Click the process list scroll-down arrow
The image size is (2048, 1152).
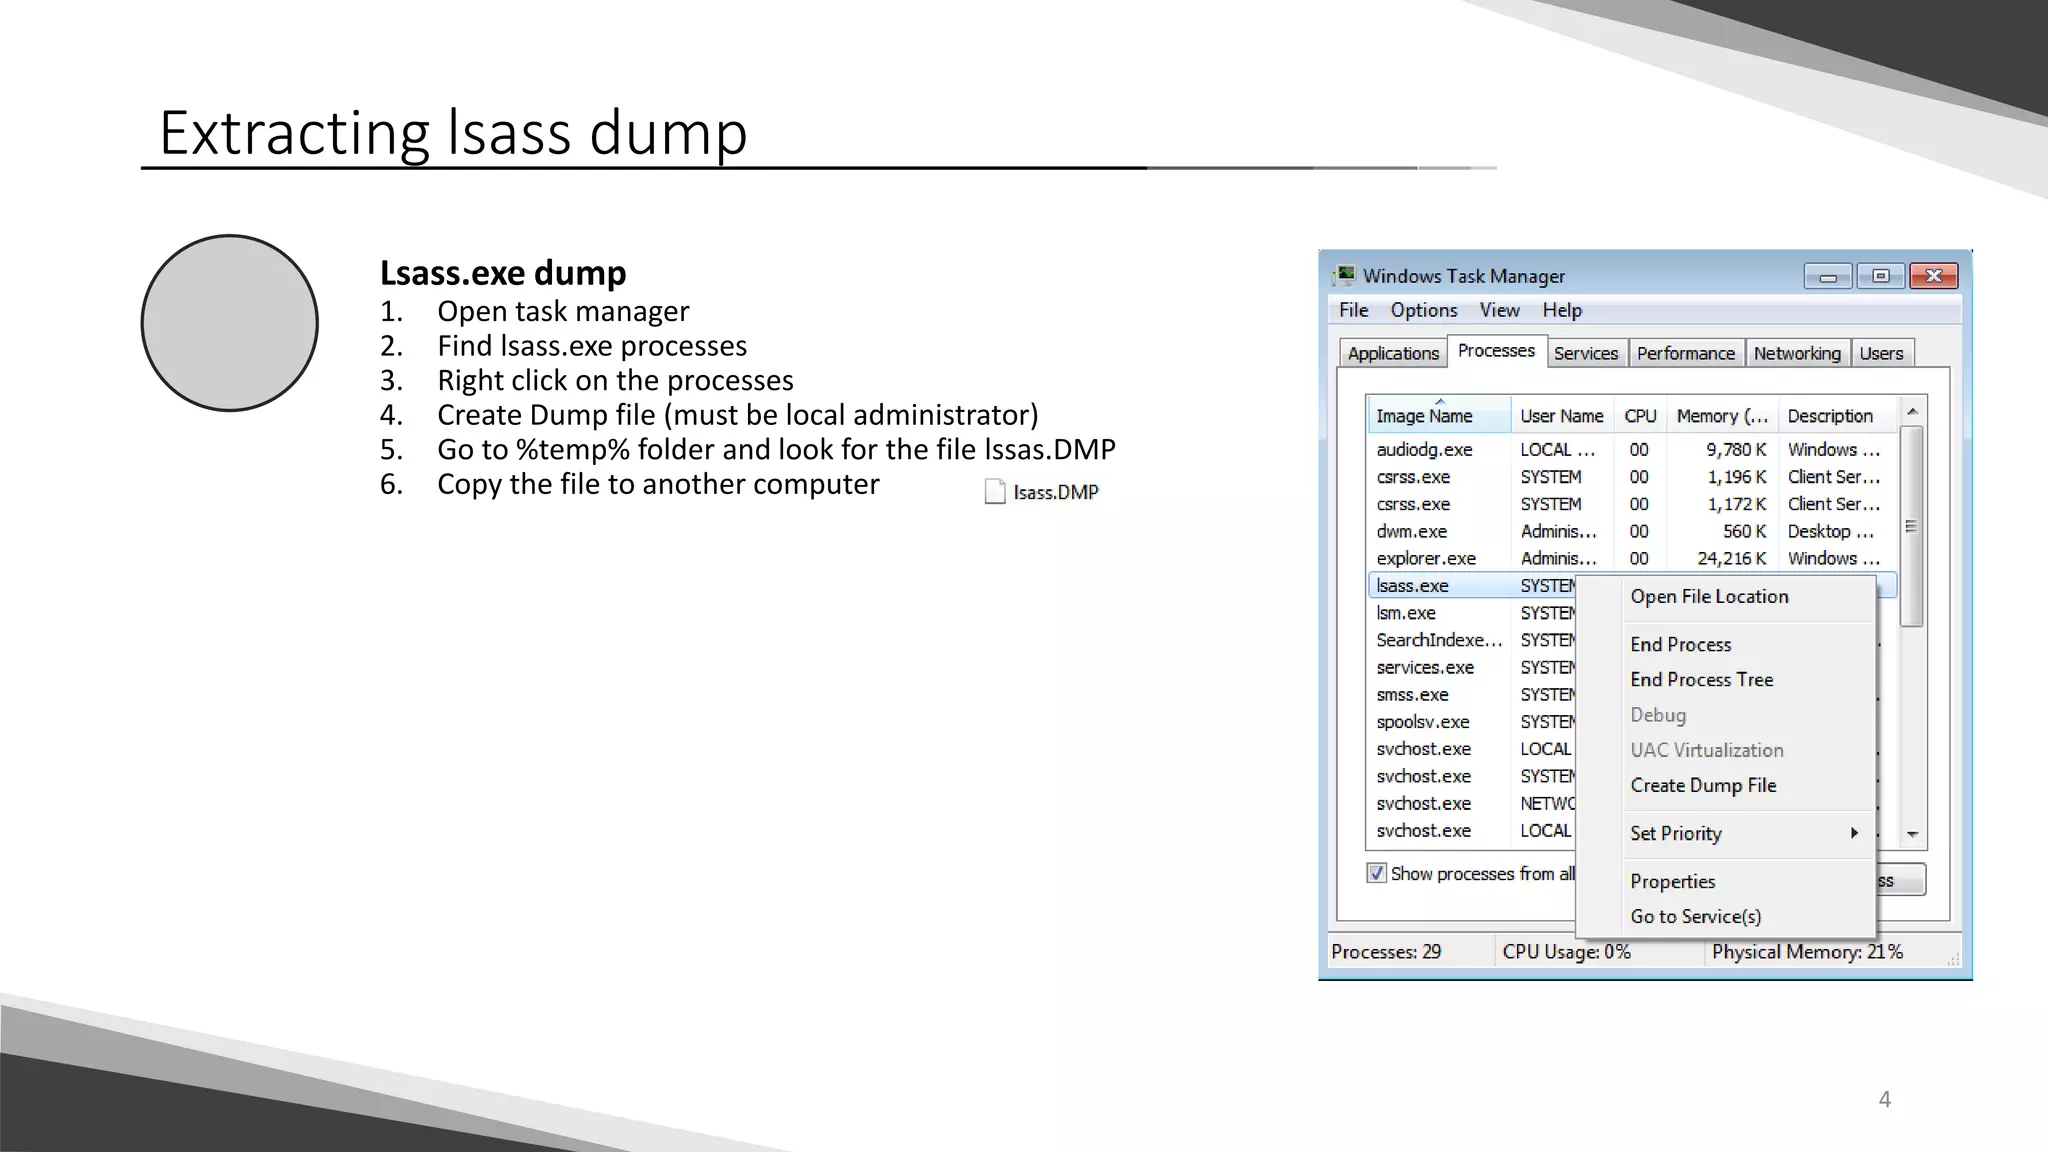[x=1912, y=834]
